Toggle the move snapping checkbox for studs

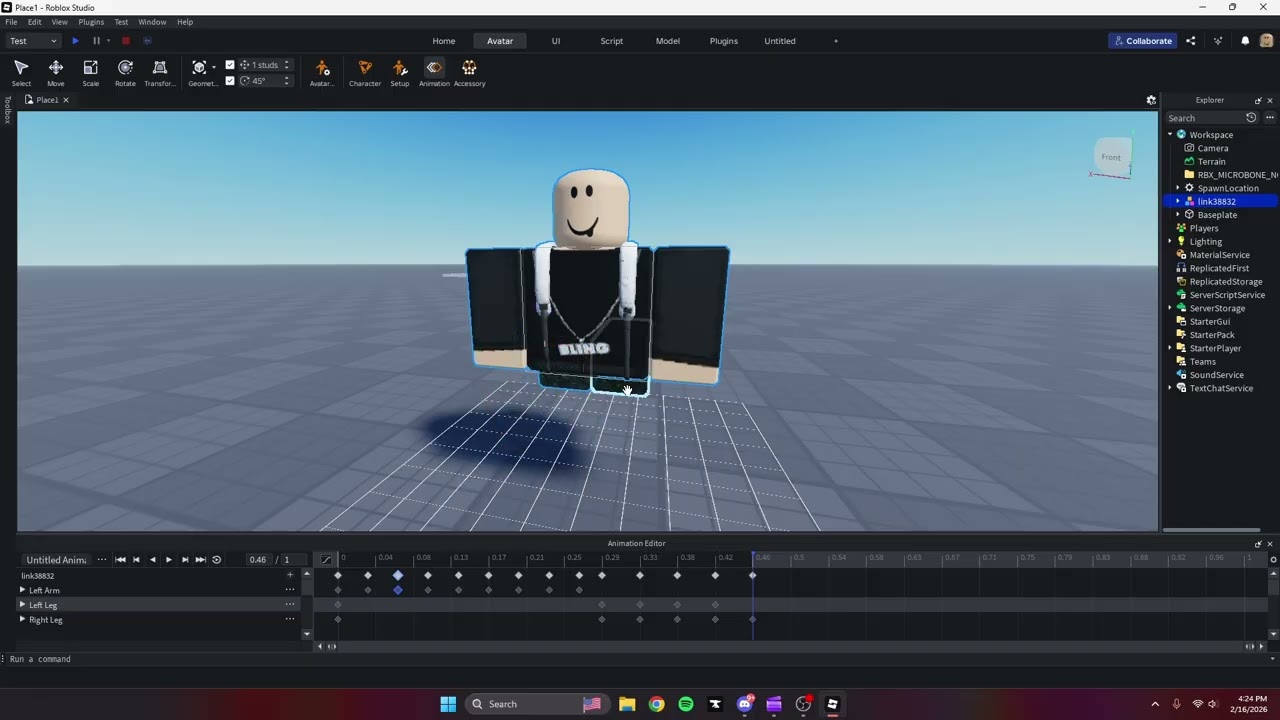pos(230,65)
